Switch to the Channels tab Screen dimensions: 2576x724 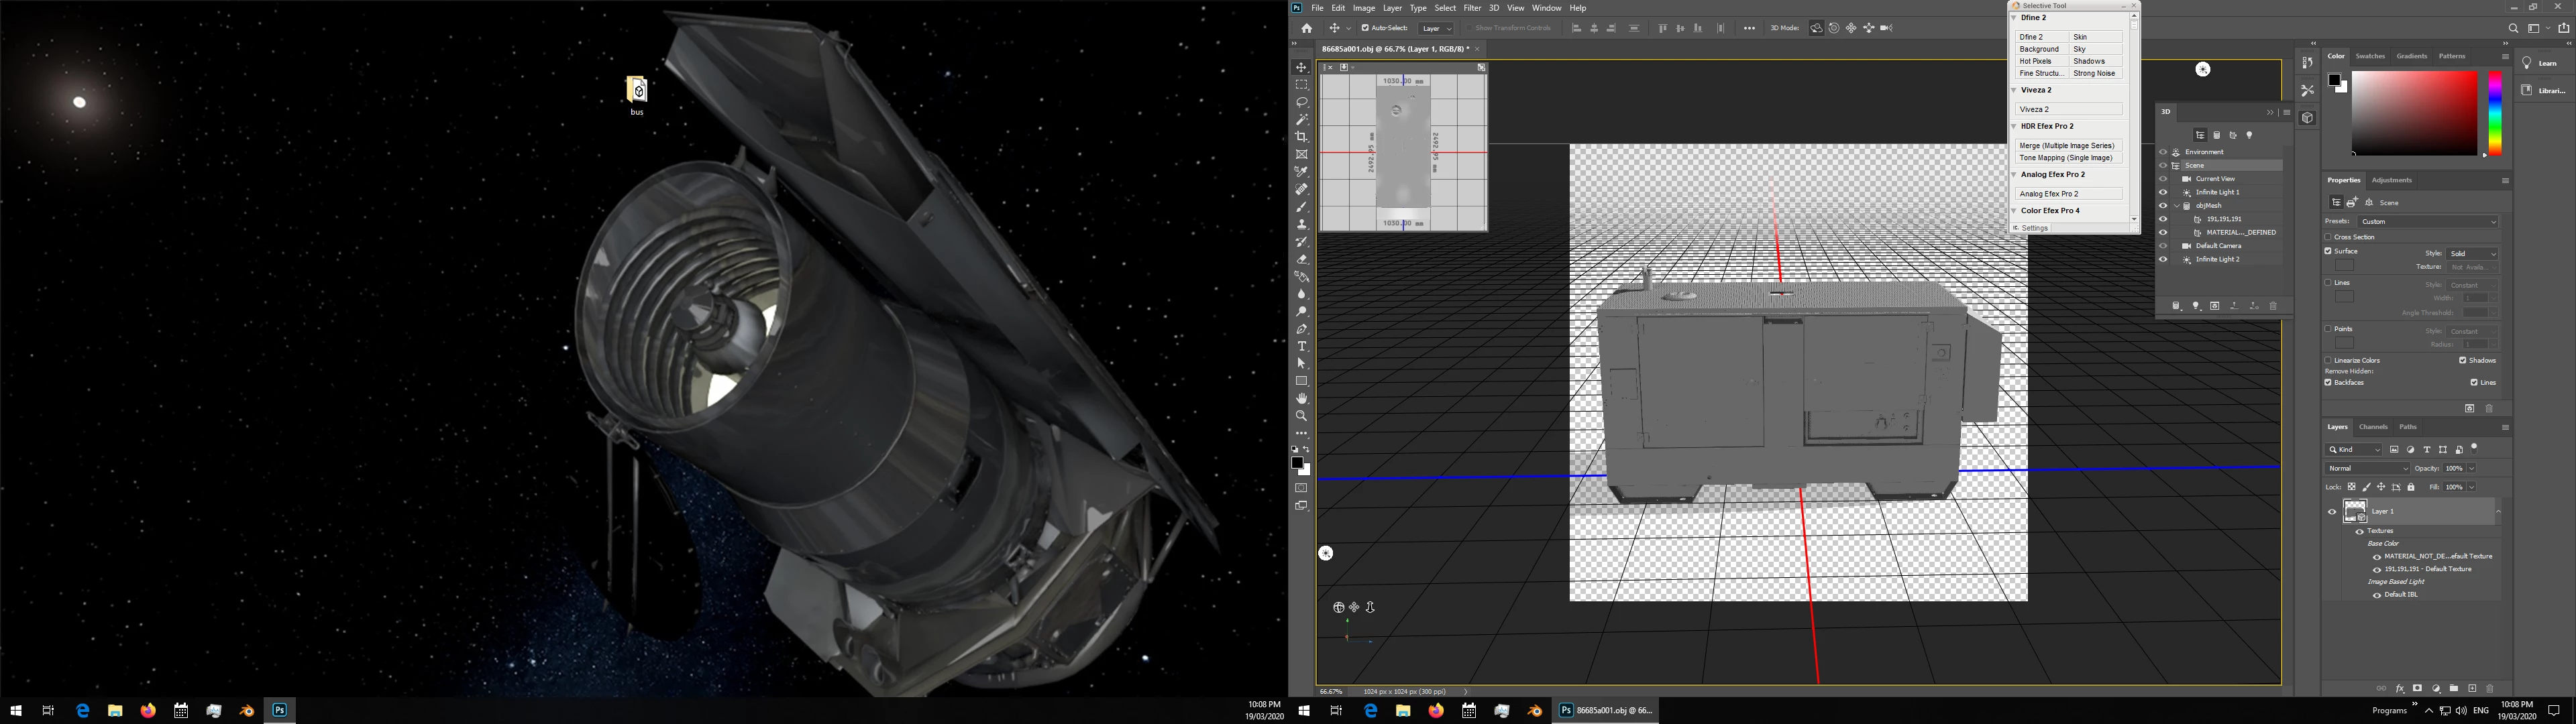click(2373, 427)
